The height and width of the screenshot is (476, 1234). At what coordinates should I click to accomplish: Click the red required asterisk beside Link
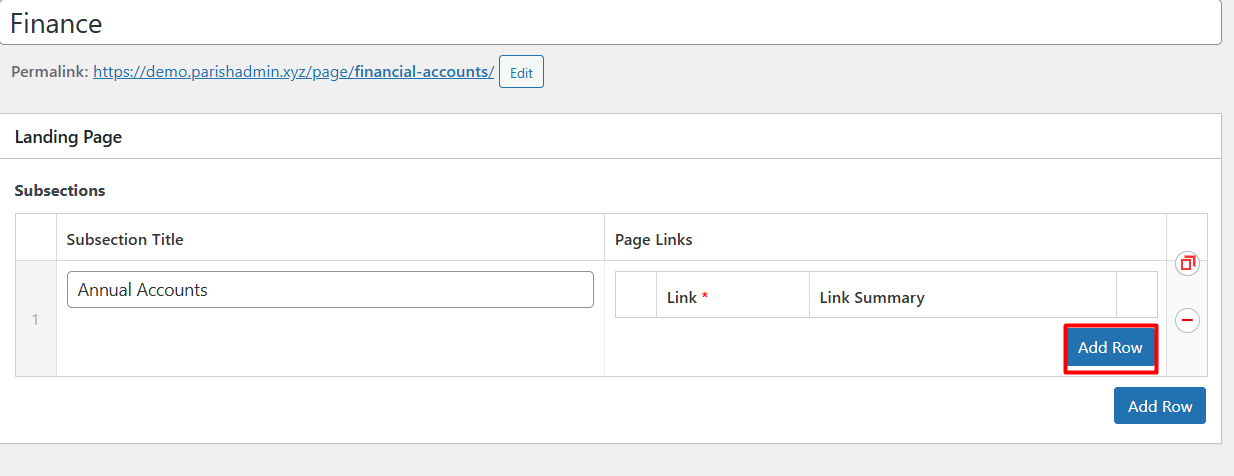tap(705, 297)
